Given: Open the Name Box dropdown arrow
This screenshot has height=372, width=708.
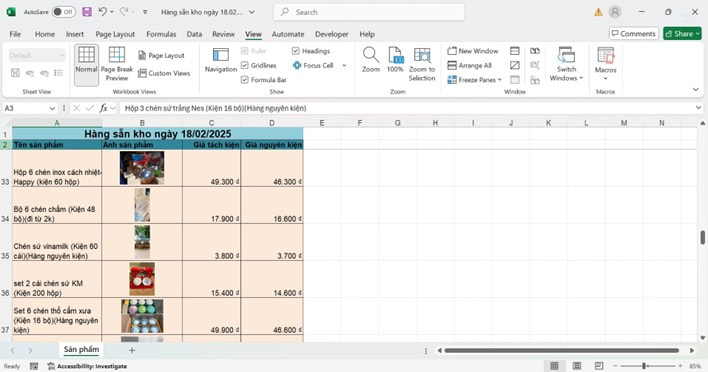Looking at the screenshot, I should click(x=52, y=108).
